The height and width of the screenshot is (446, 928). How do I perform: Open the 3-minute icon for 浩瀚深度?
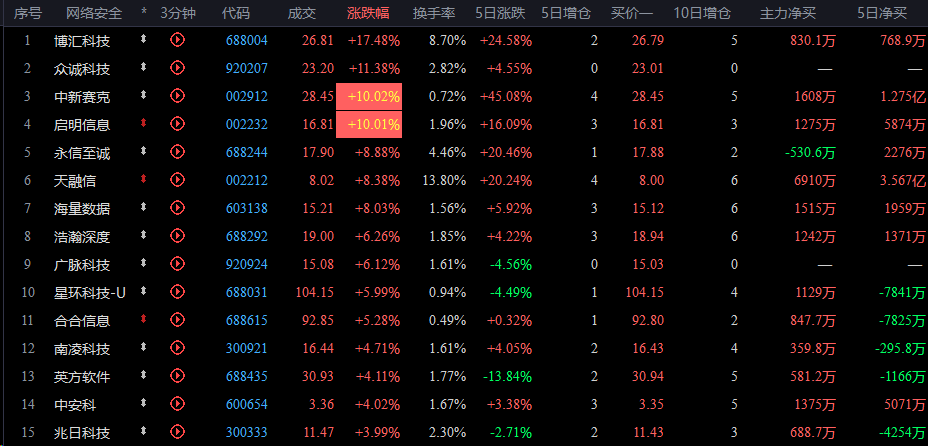pyautogui.click(x=178, y=236)
